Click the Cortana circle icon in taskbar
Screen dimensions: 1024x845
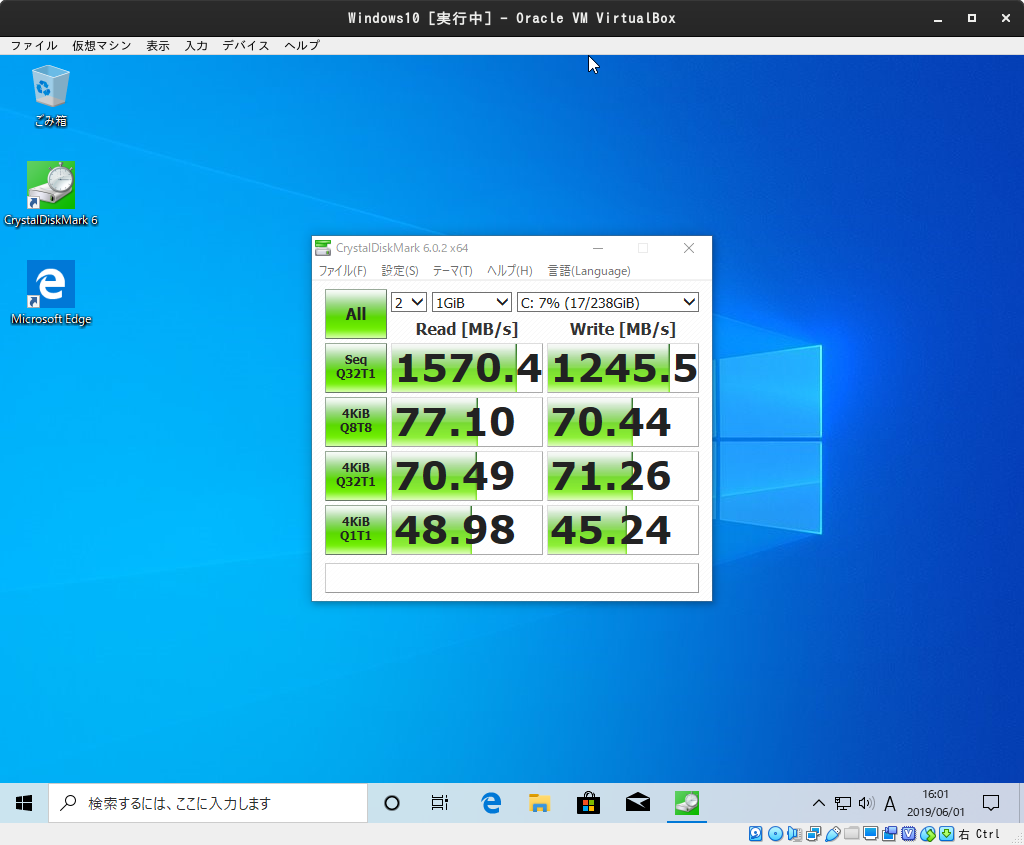392,803
